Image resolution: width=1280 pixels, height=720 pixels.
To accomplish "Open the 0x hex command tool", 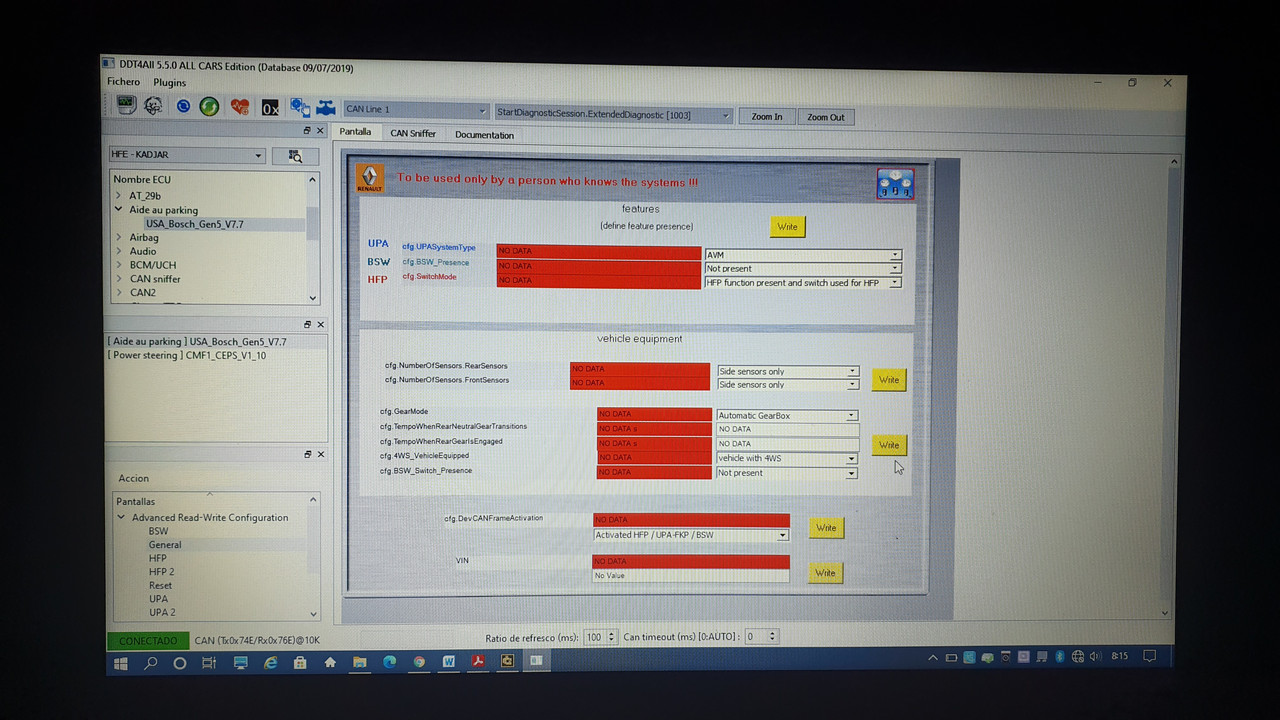I will pyautogui.click(x=270, y=108).
